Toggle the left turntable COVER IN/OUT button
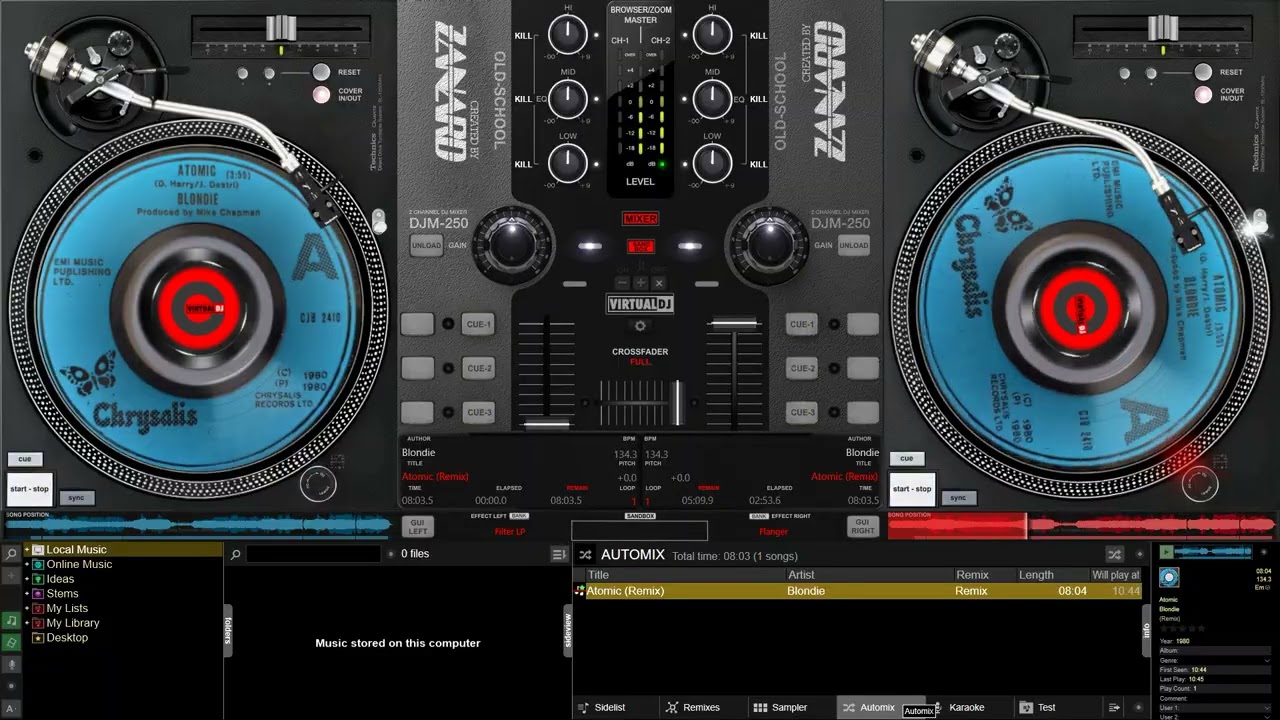1280x720 pixels. click(321, 95)
